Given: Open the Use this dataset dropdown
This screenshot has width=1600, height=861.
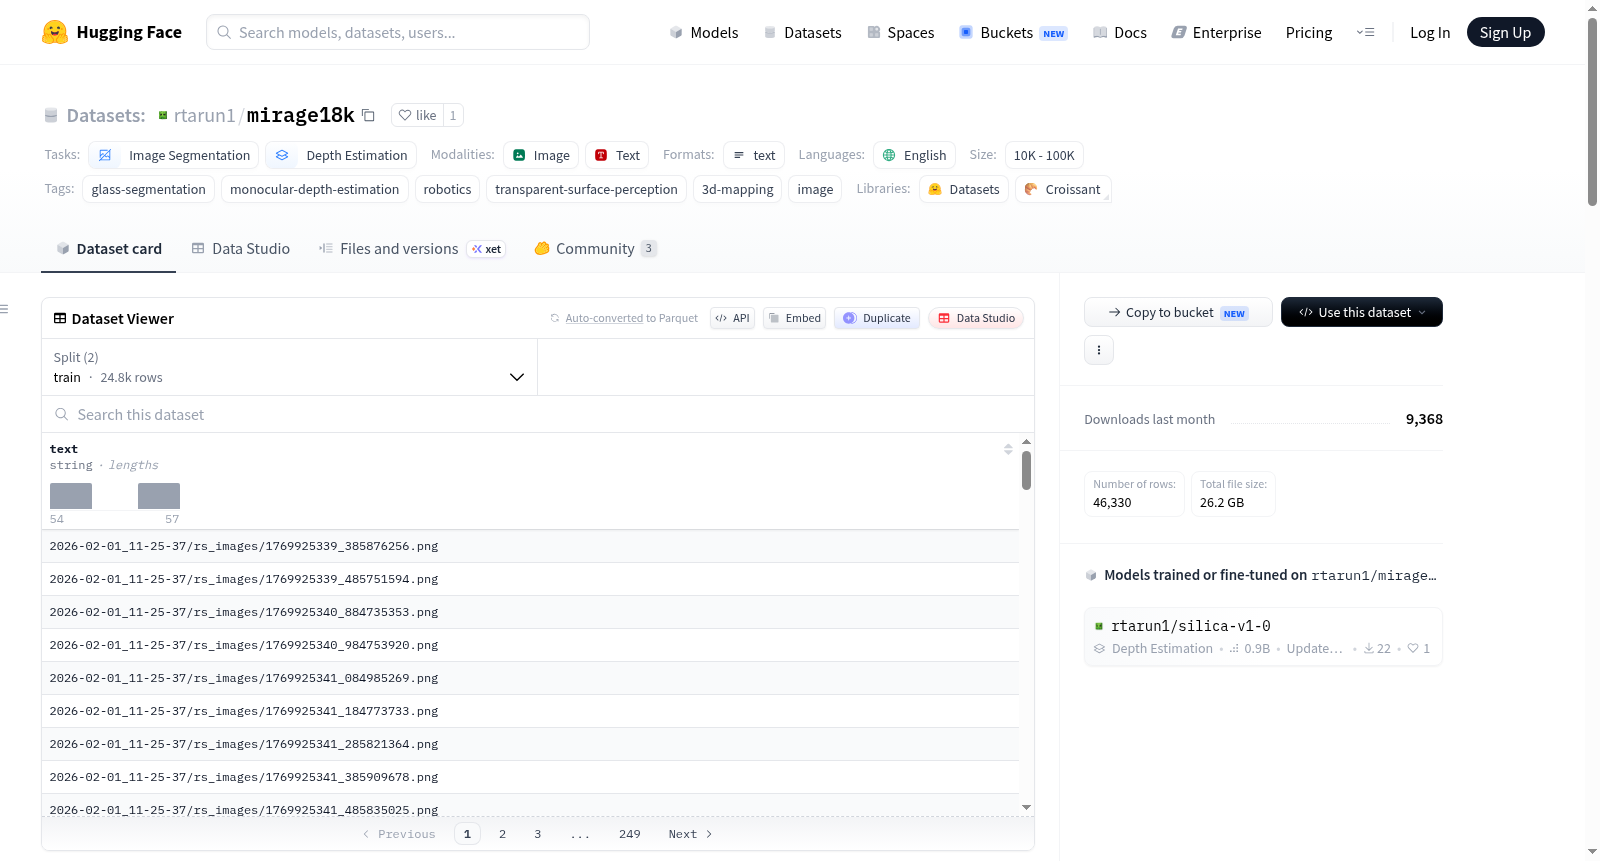Looking at the screenshot, I should coord(1362,312).
